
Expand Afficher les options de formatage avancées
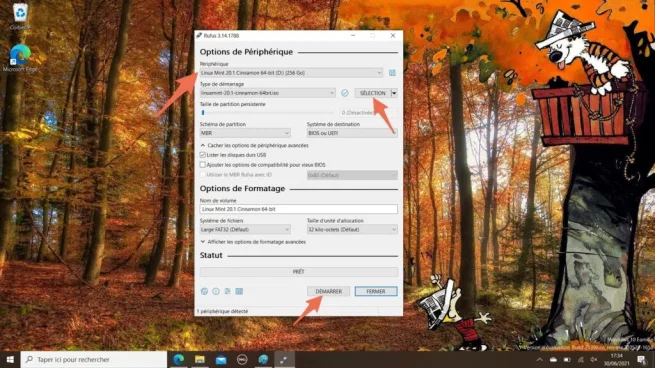pyautogui.click(x=253, y=242)
